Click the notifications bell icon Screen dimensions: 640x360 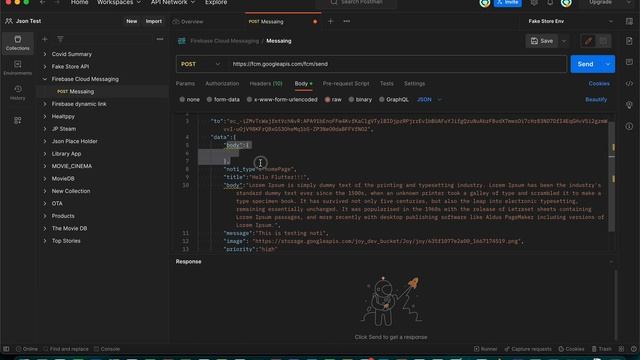point(550,2)
